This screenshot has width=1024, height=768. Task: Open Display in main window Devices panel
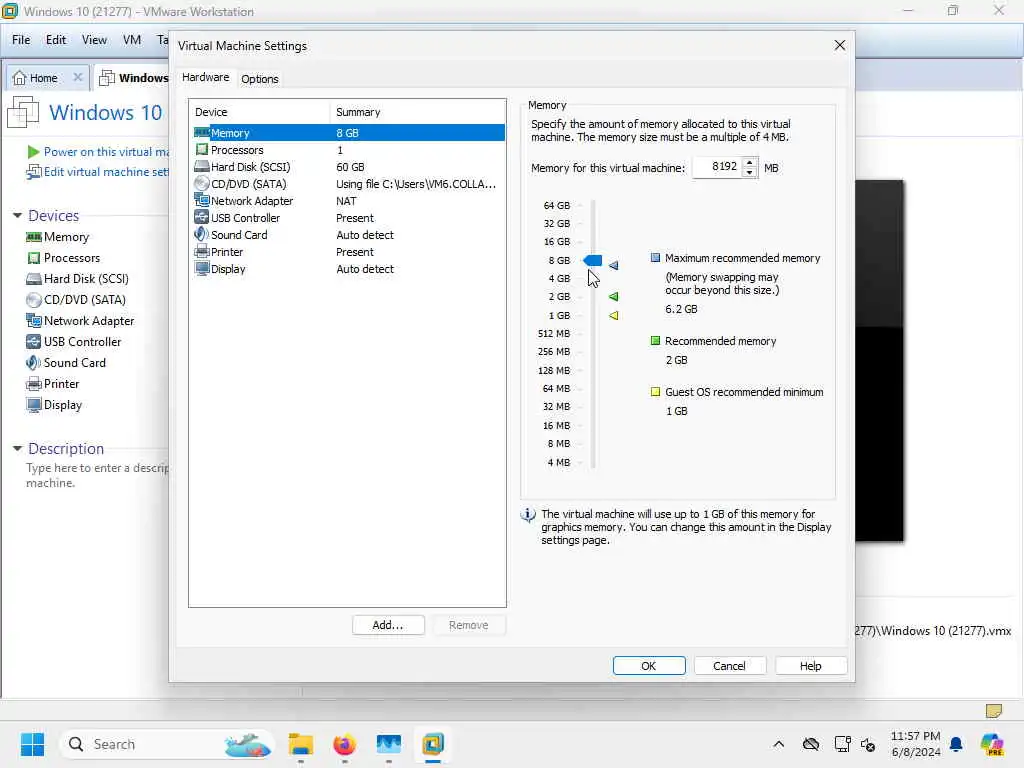pos(54,405)
